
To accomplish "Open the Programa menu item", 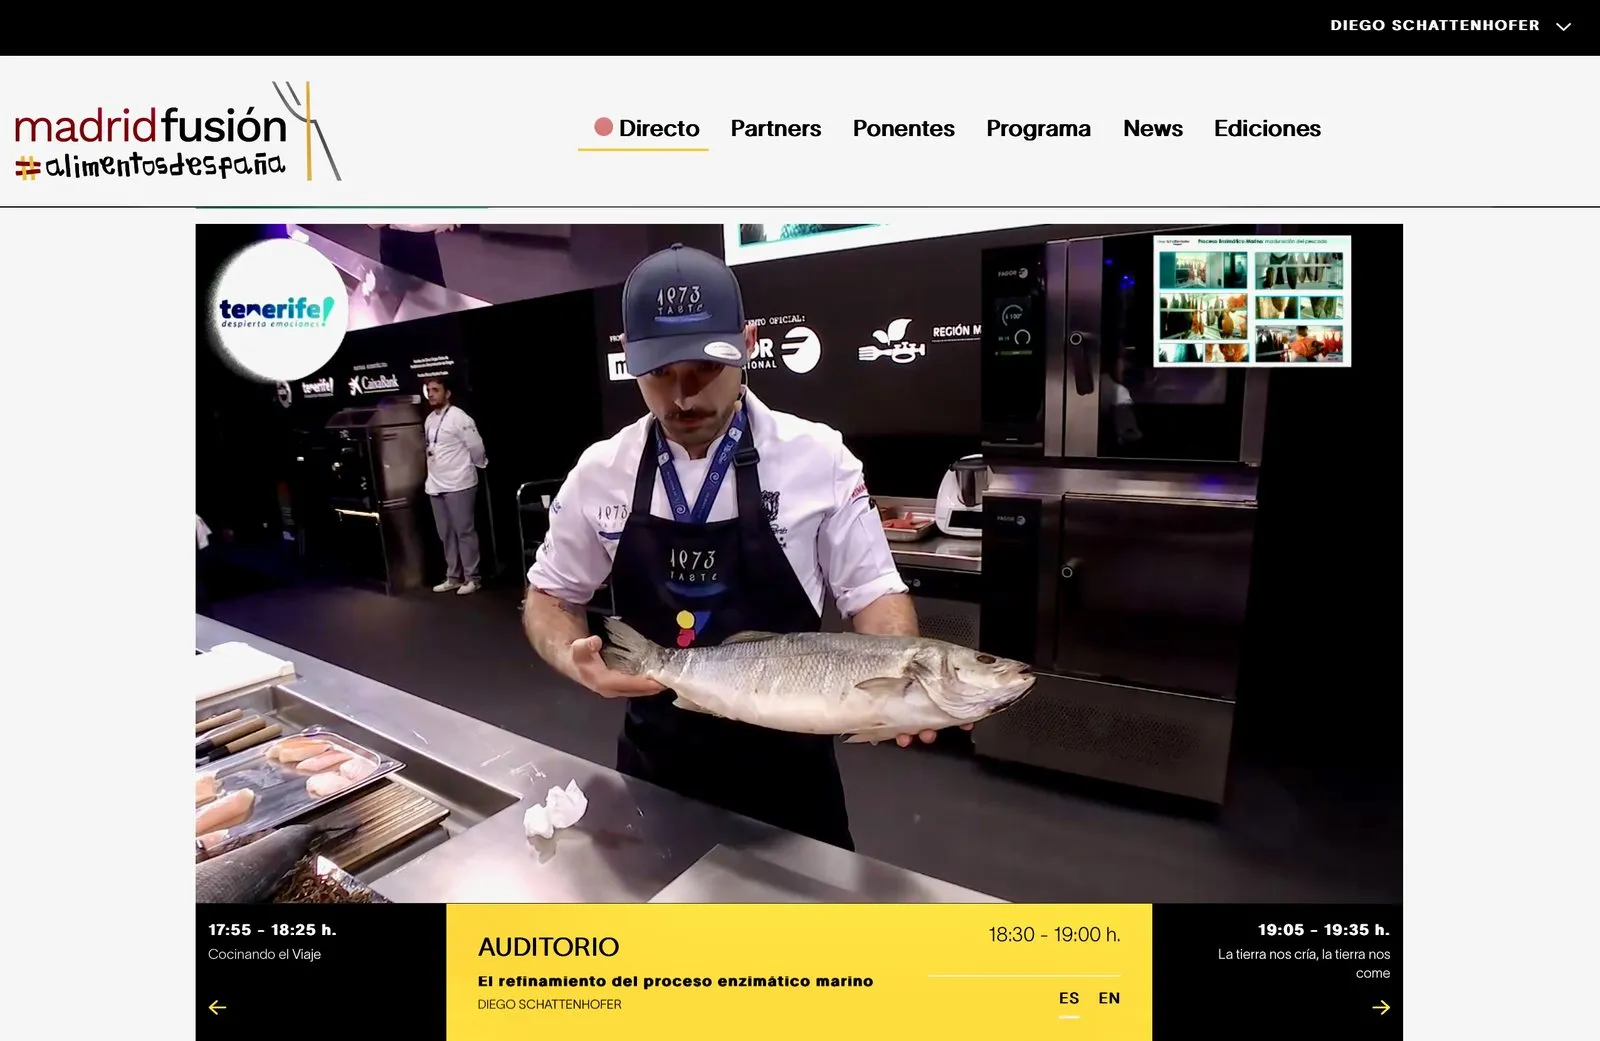I will pyautogui.click(x=1038, y=128).
